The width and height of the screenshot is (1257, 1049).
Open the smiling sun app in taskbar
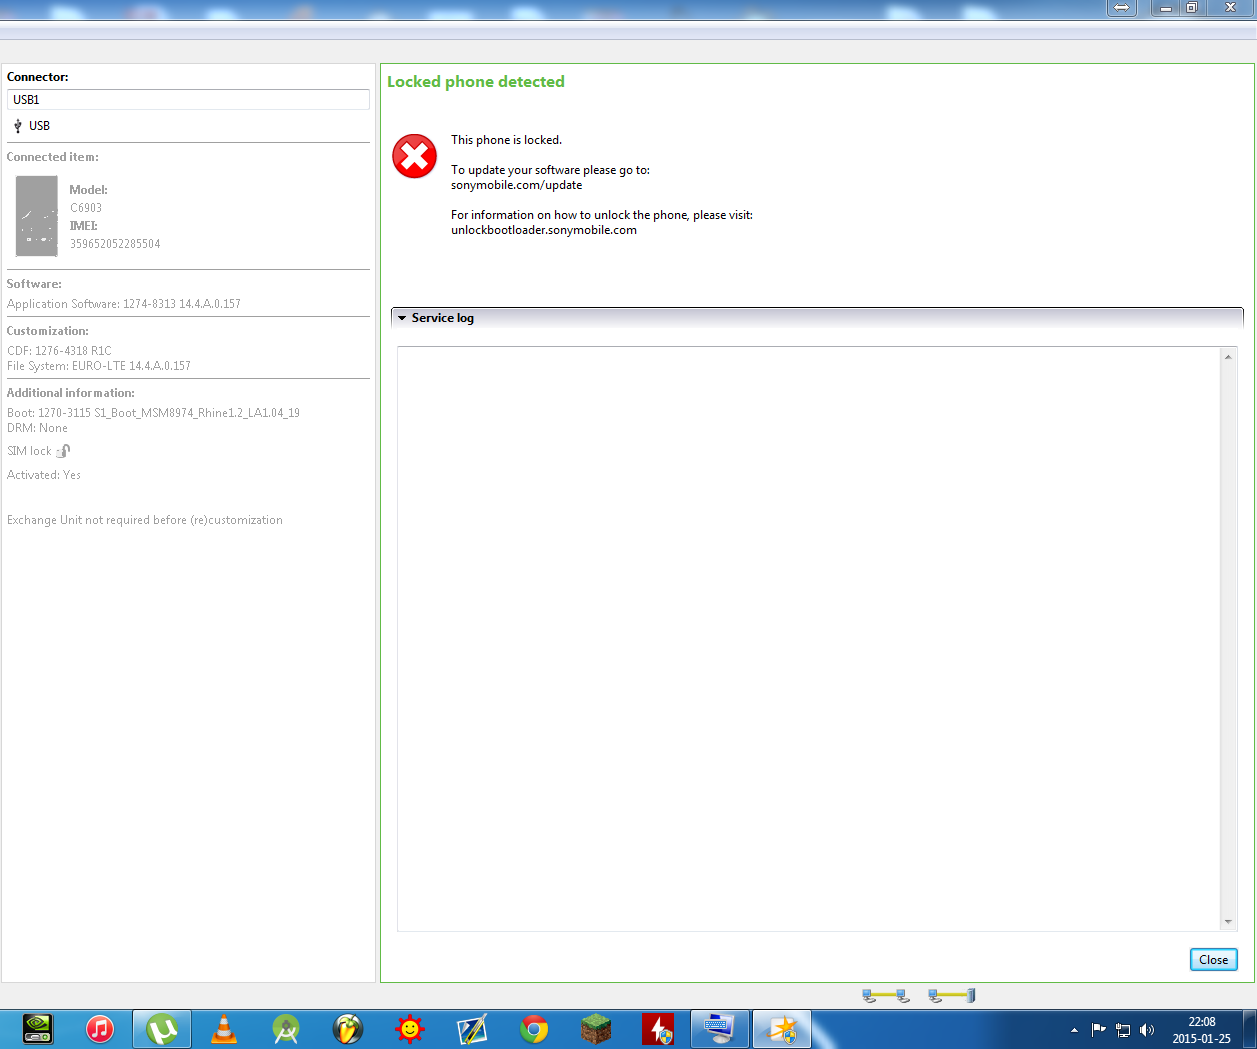click(x=410, y=1029)
